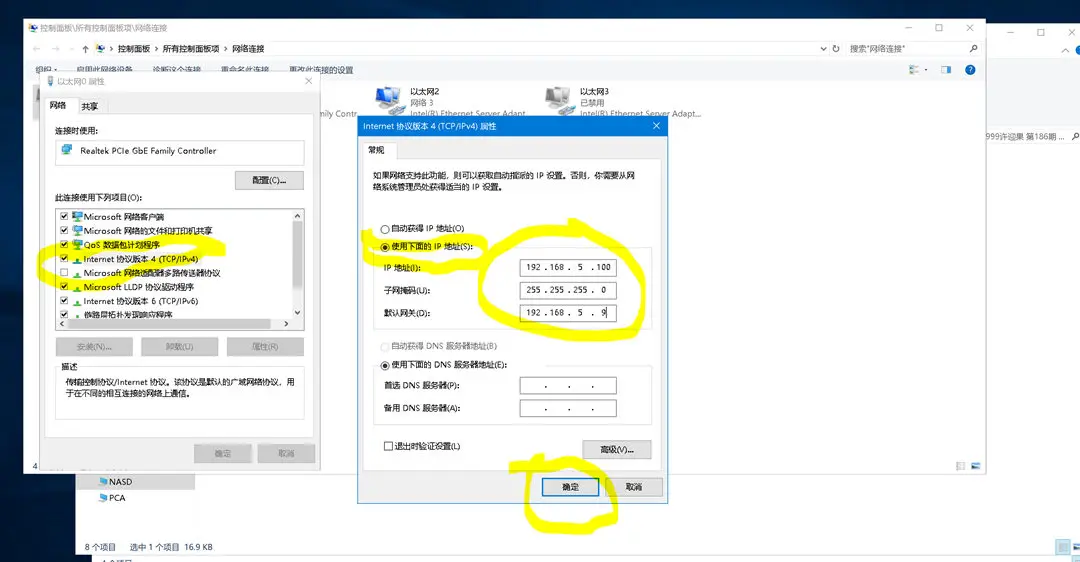This screenshot has height=562, width=1080.
Task: Switch to 共享 tab in 以太网0 属性
Action: coord(90,106)
